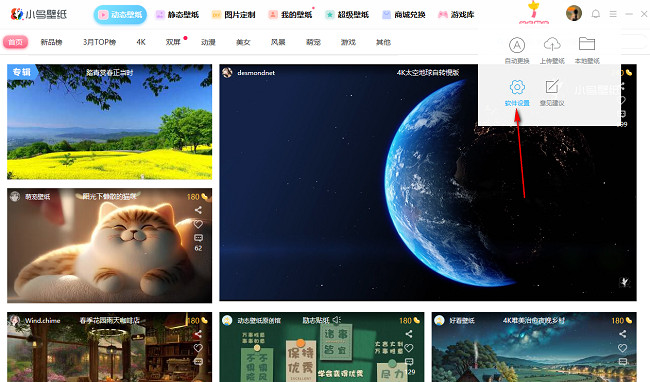The width and height of the screenshot is (650, 382).
Task: Click 动态壁纸原创馆 author avatar
Action: [x=227, y=320]
